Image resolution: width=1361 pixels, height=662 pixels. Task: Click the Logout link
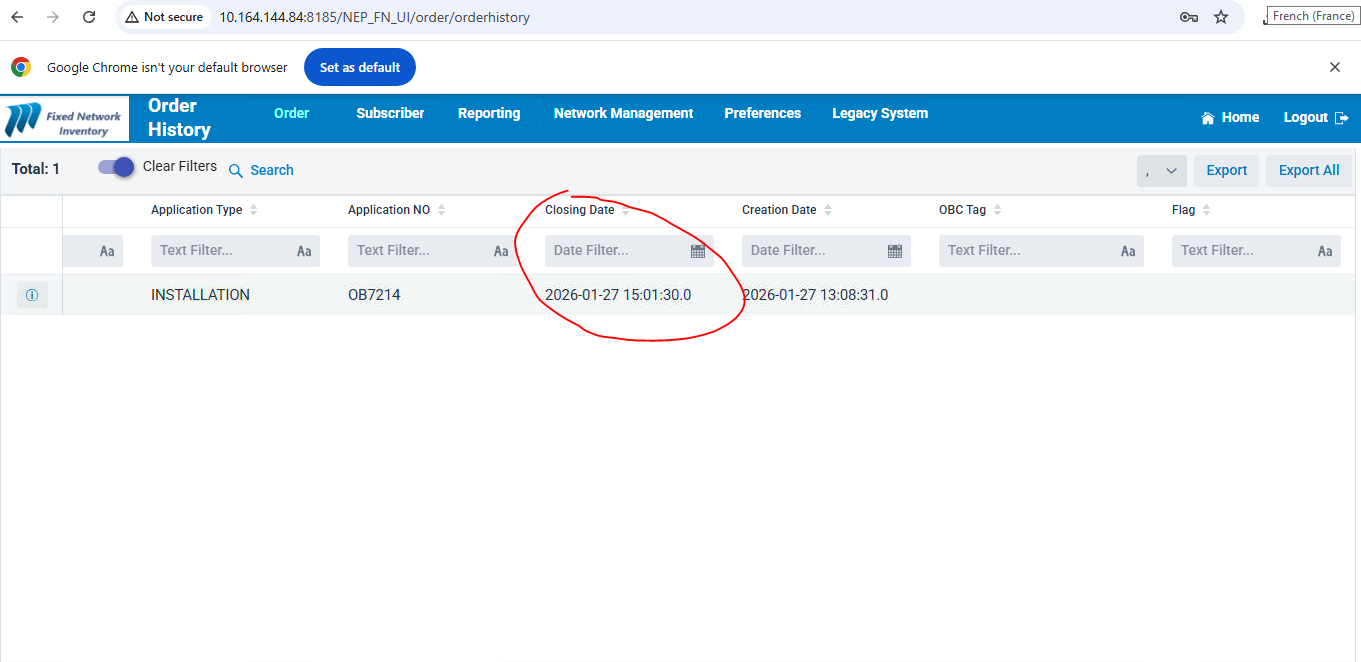click(x=1315, y=117)
